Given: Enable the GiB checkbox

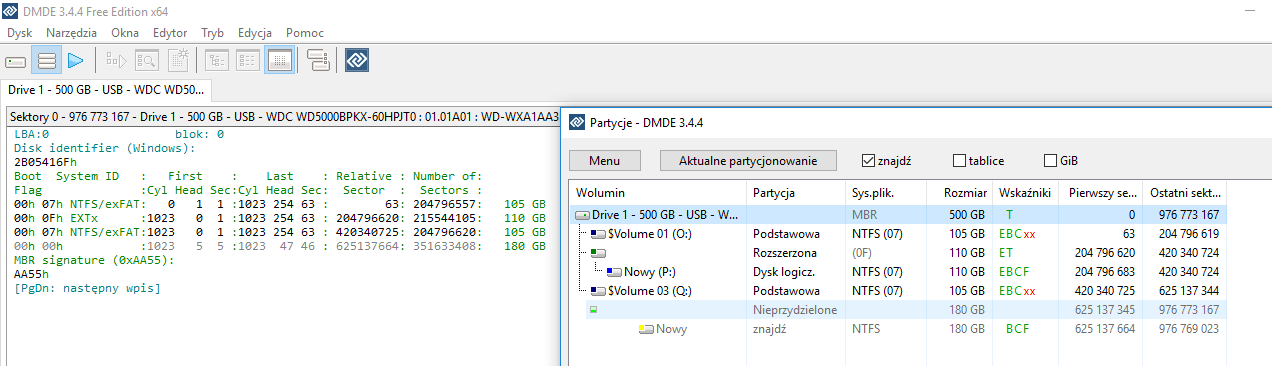Looking at the screenshot, I should click(1050, 160).
